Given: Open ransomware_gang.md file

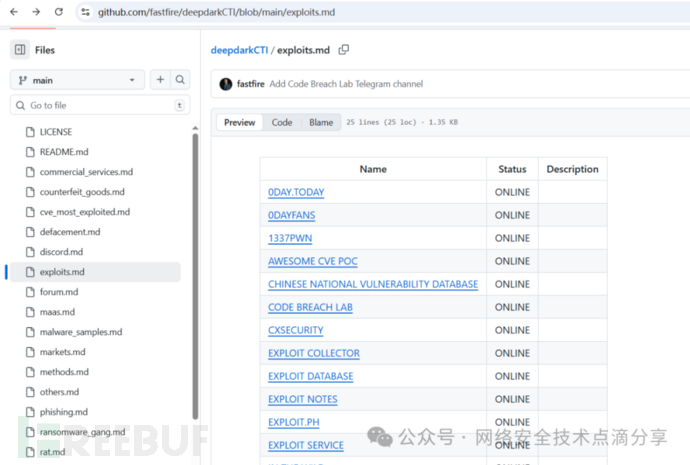Looking at the screenshot, I should 82,432.
